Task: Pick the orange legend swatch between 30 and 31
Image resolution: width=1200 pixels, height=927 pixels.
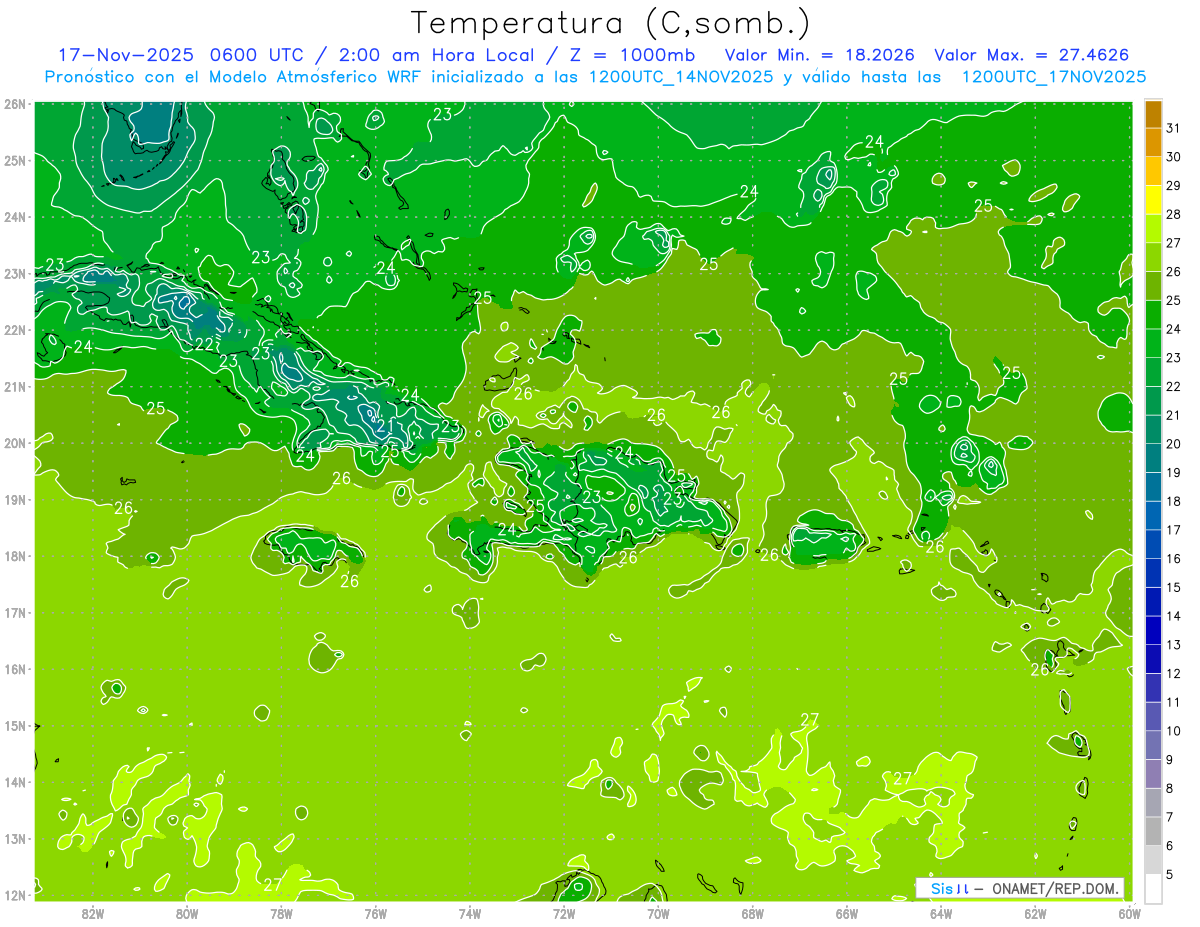Action: (1153, 143)
